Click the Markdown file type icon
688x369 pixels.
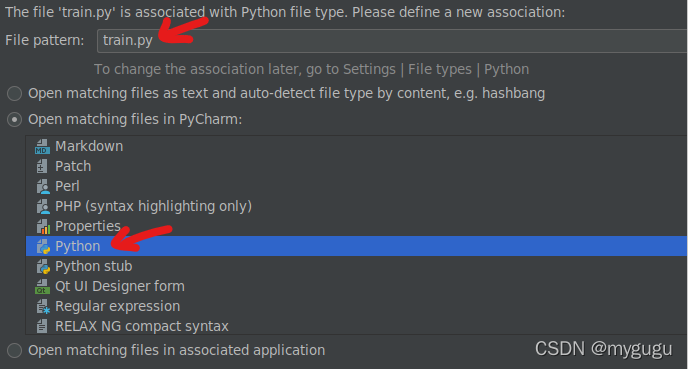point(43,147)
